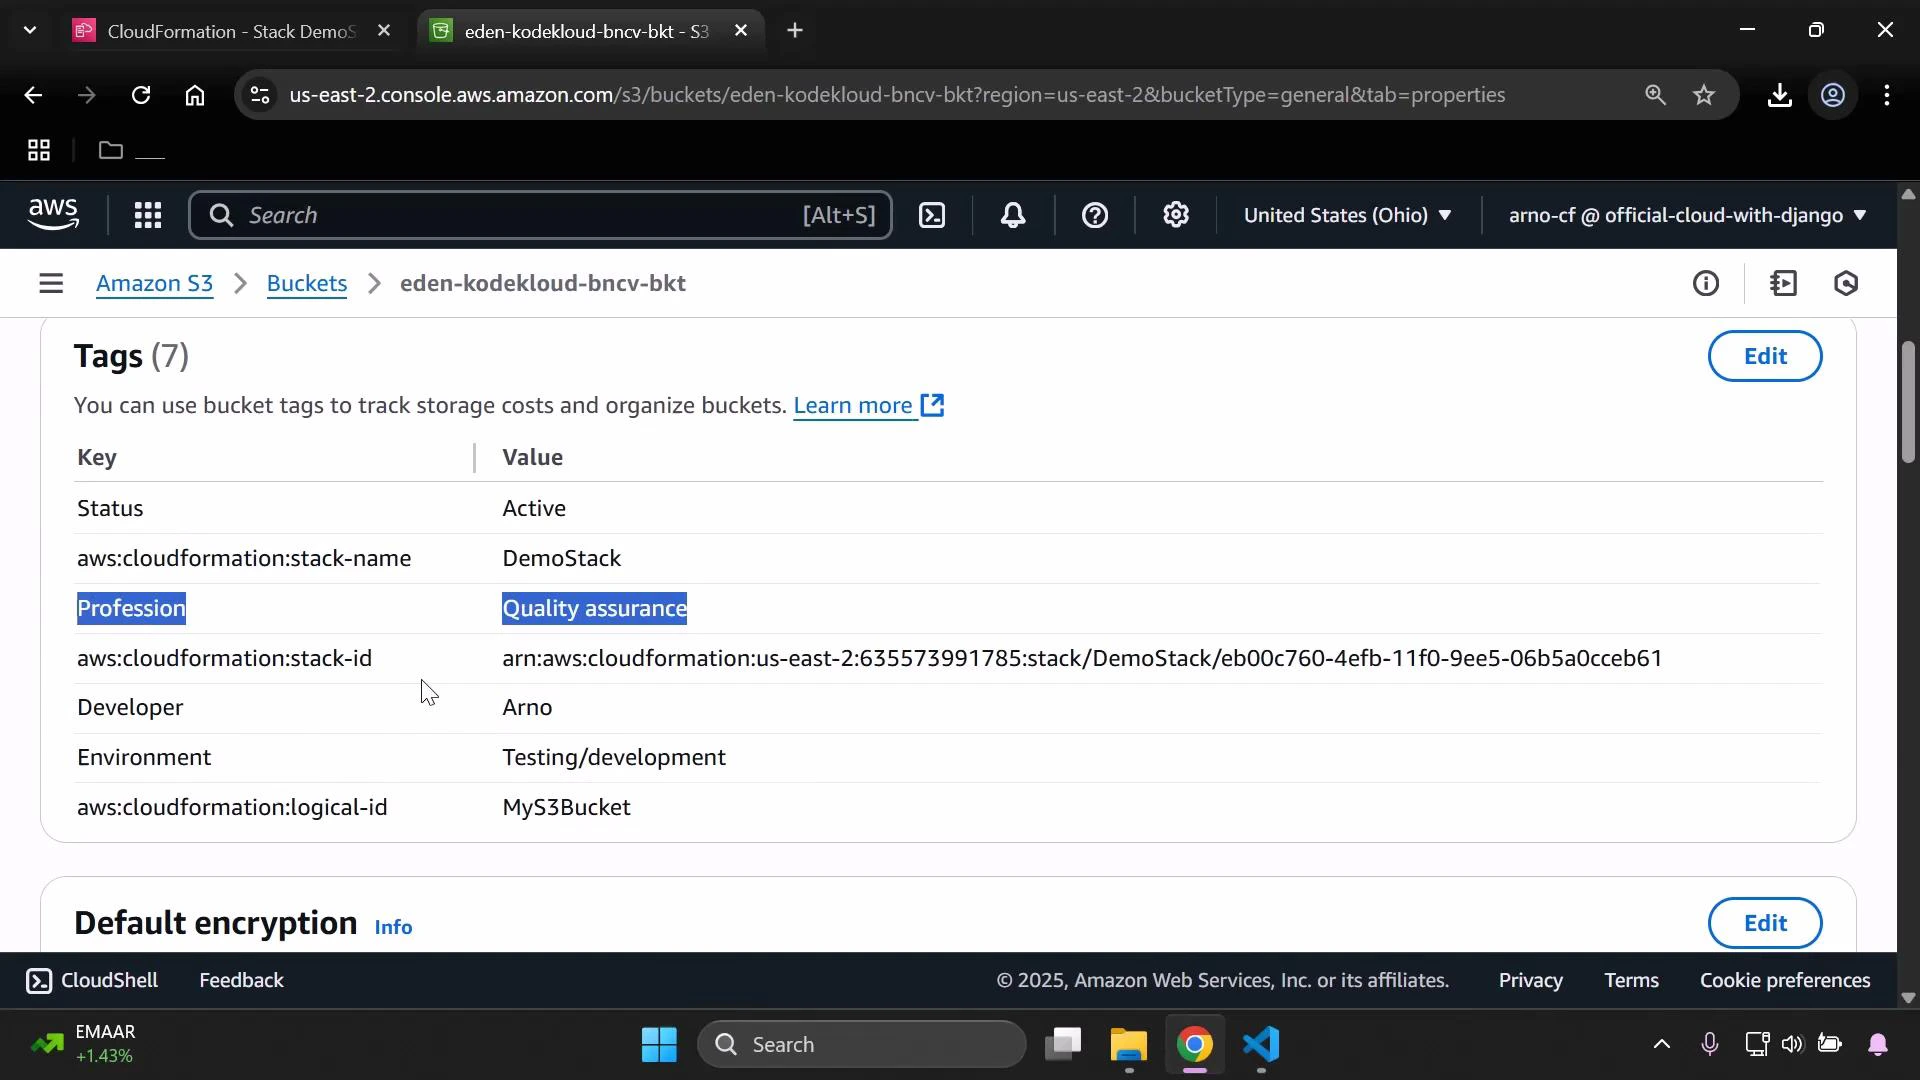Launch CloudShell from the bottom status bar
Viewport: 1920px width, 1080px height.
point(91,980)
